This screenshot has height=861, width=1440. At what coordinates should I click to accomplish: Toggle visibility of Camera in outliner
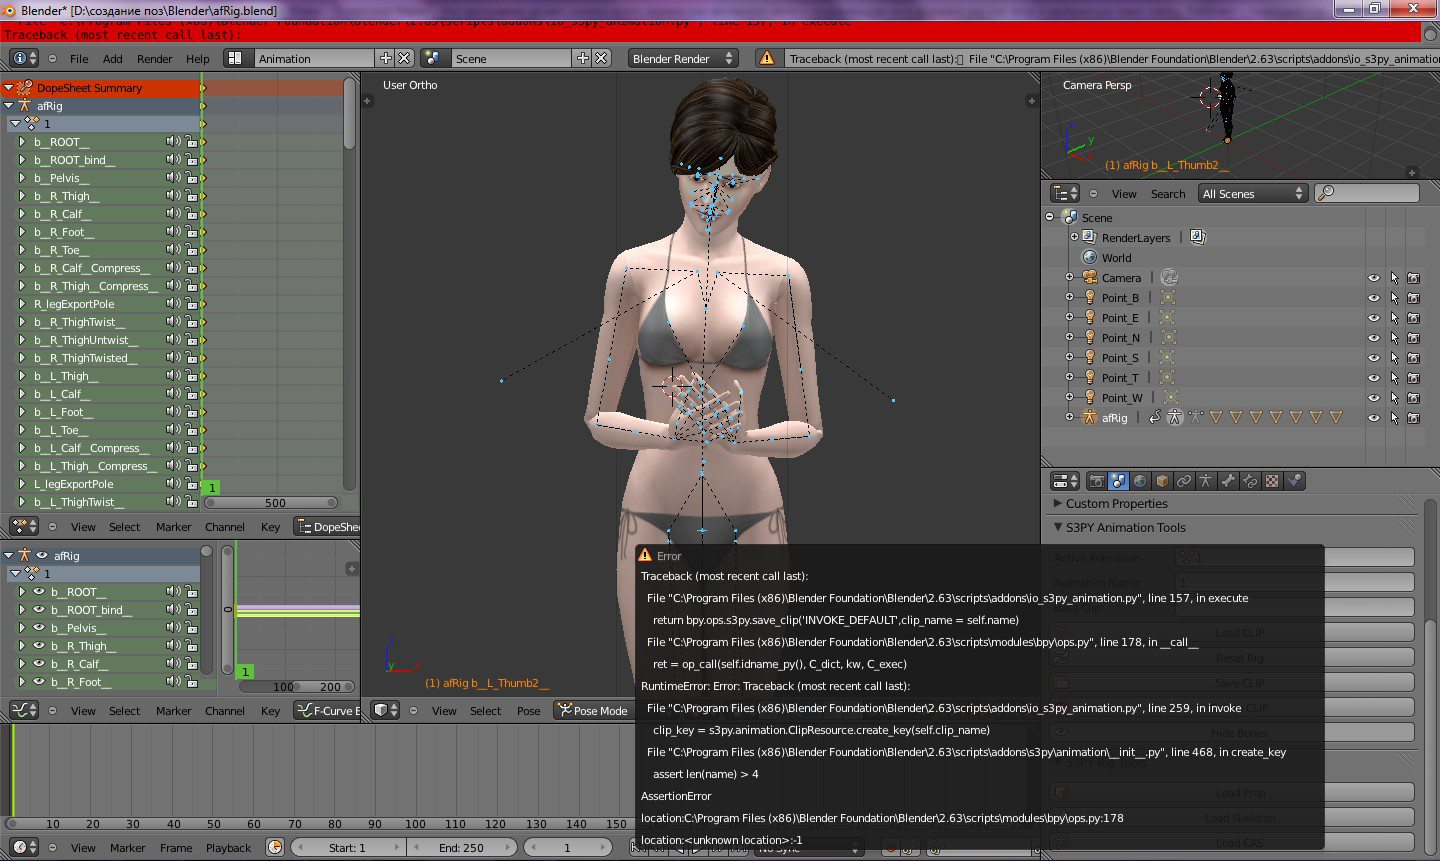click(x=1374, y=278)
